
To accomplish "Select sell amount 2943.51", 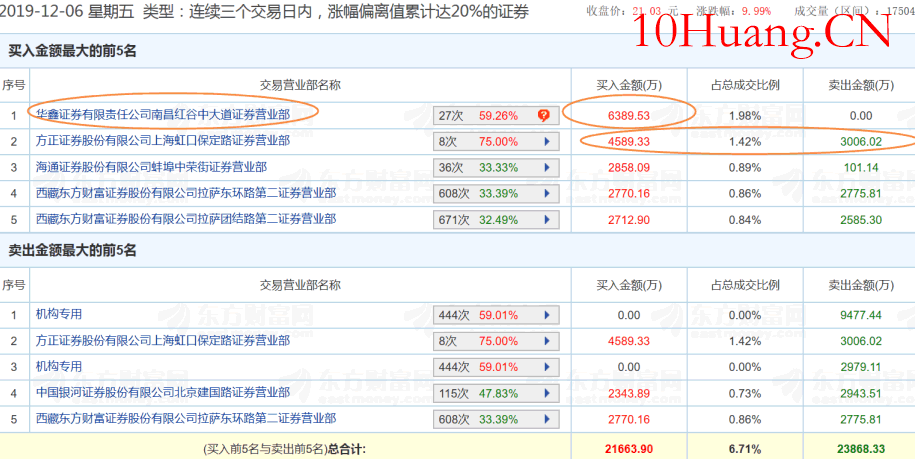I will pos(861,394).
